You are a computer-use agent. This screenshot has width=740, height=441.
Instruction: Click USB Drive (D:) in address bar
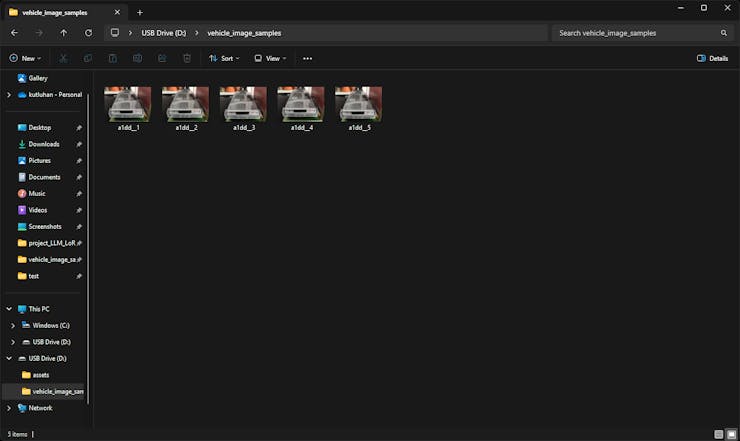[x=164, y=33]
